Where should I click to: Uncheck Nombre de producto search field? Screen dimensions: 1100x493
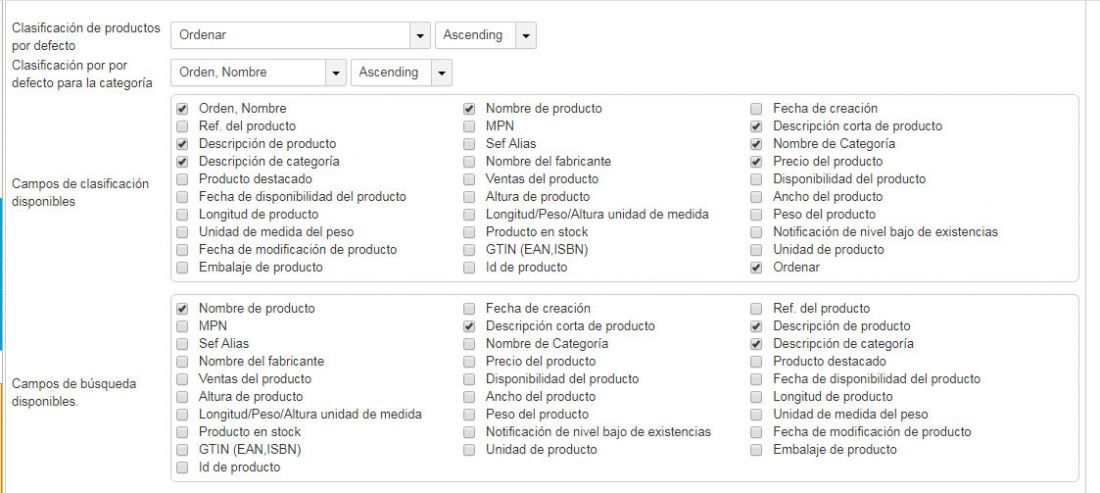(x=182, y=309)
